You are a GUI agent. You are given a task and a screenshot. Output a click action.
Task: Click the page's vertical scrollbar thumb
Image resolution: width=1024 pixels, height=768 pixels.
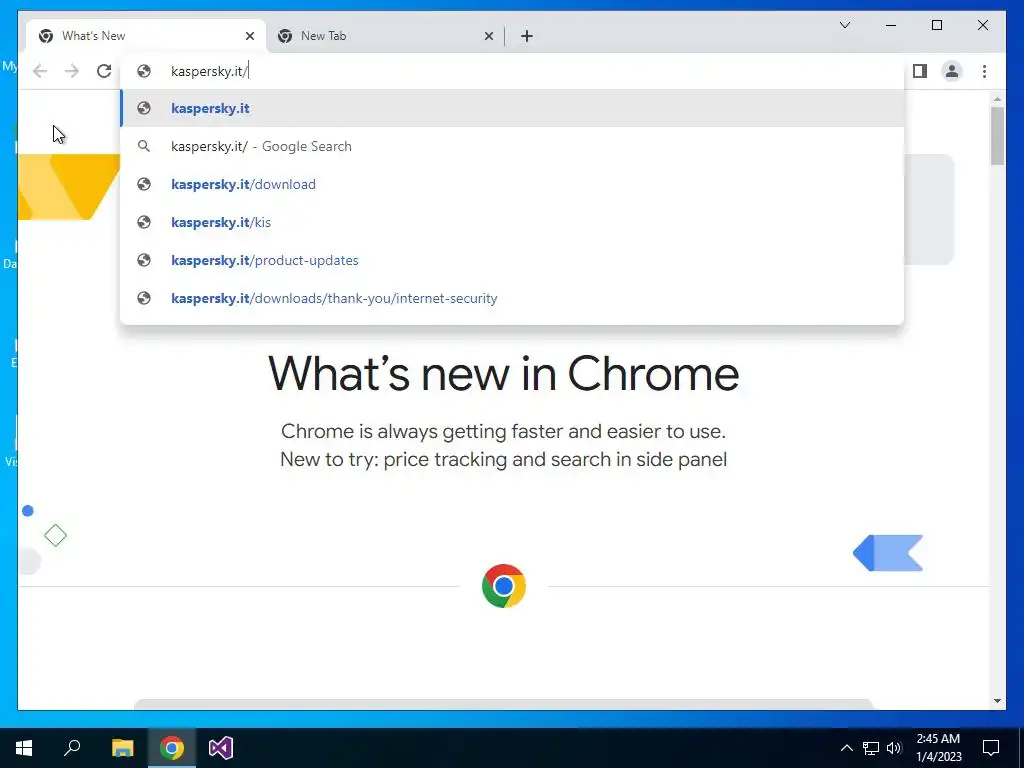[997, 136]
